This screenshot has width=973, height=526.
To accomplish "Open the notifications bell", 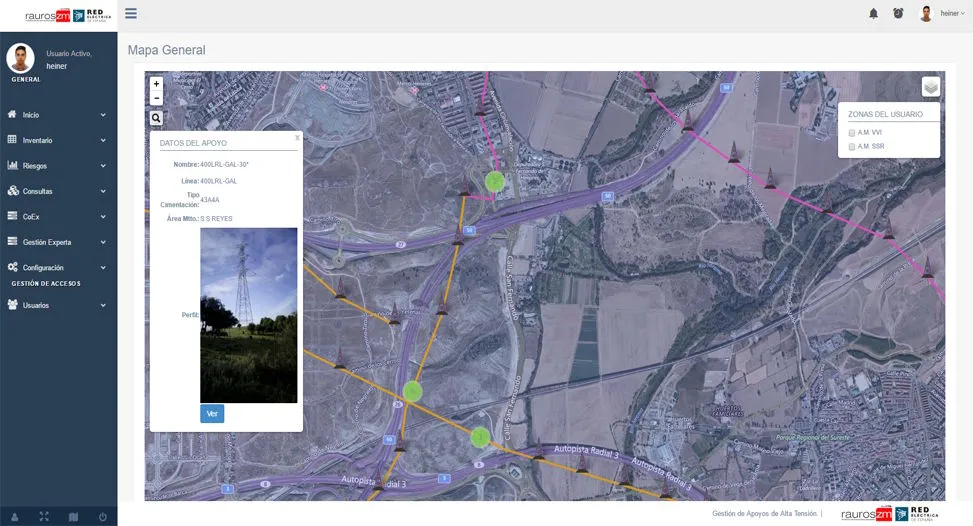I will pyautogui.click(x=873, y=13).
